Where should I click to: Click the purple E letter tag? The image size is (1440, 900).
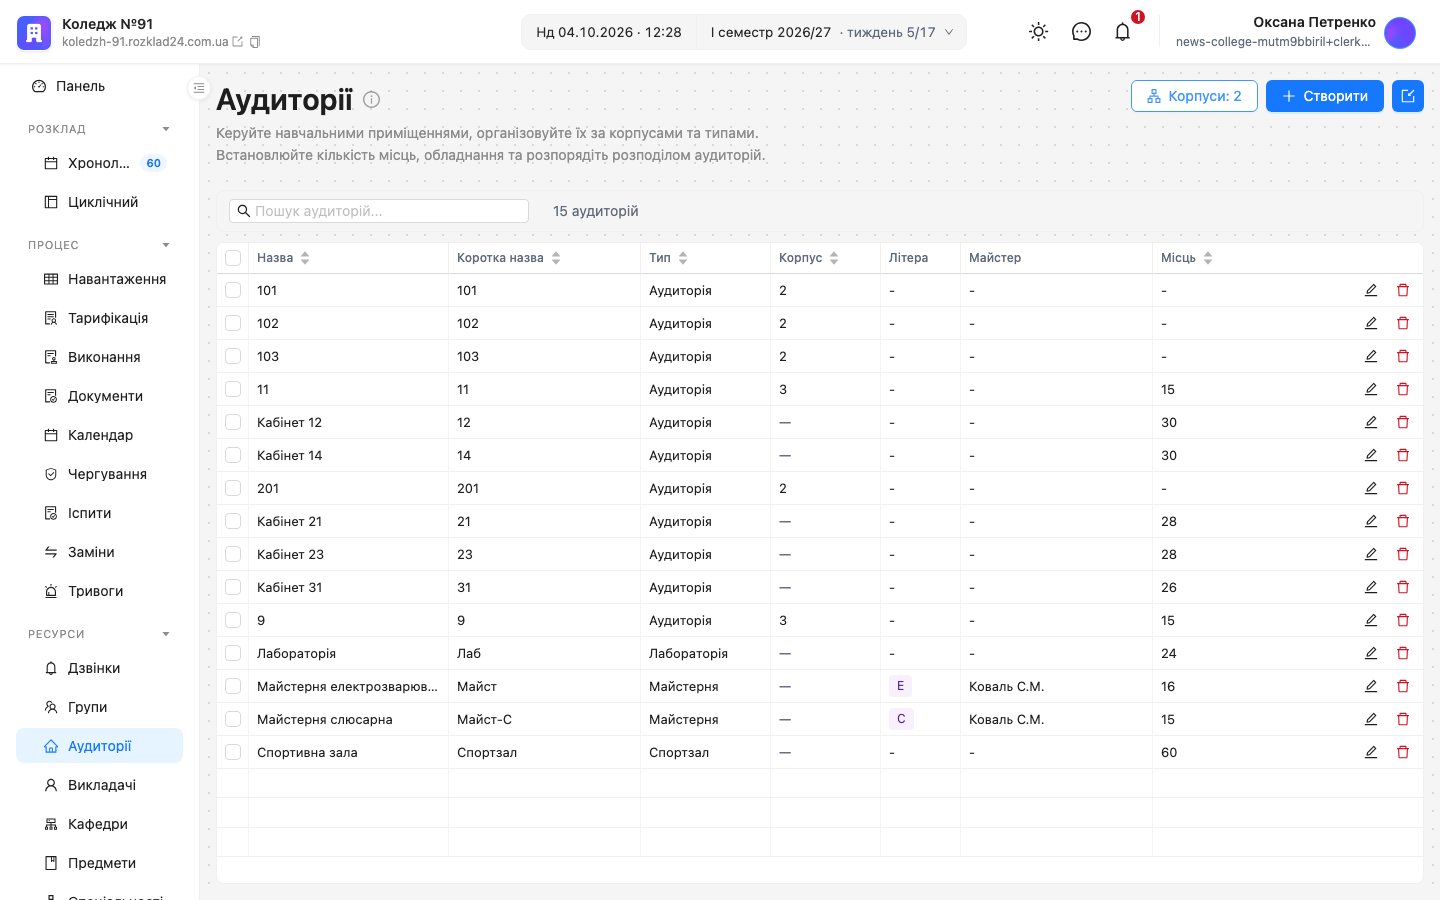[900, 686]
